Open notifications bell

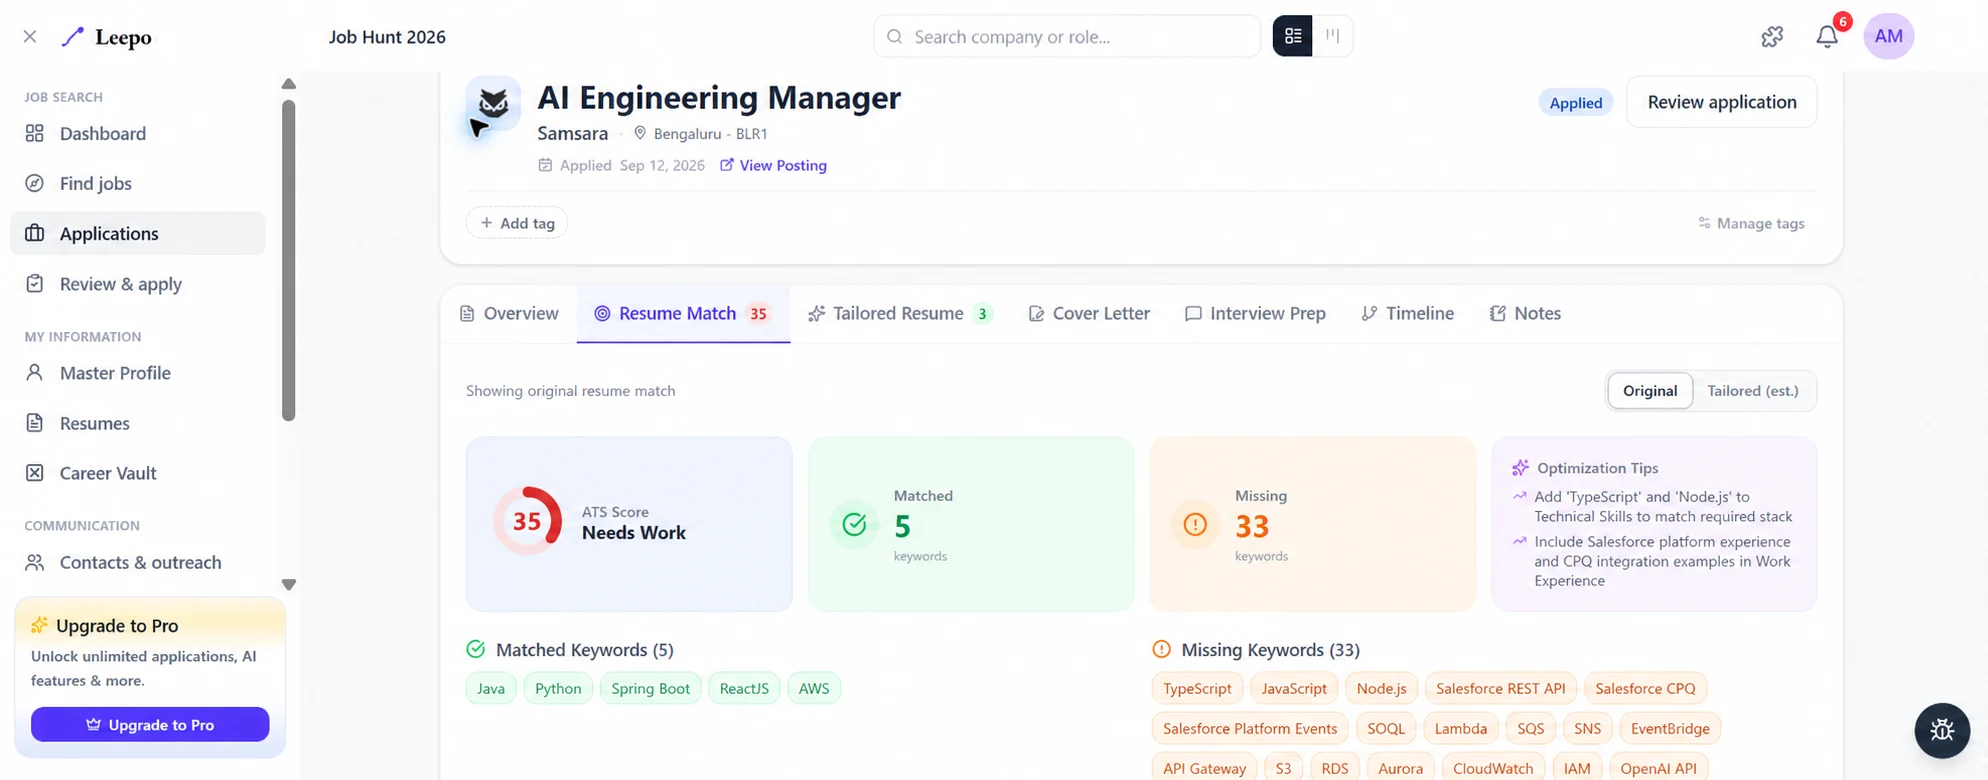point(1827,37)
